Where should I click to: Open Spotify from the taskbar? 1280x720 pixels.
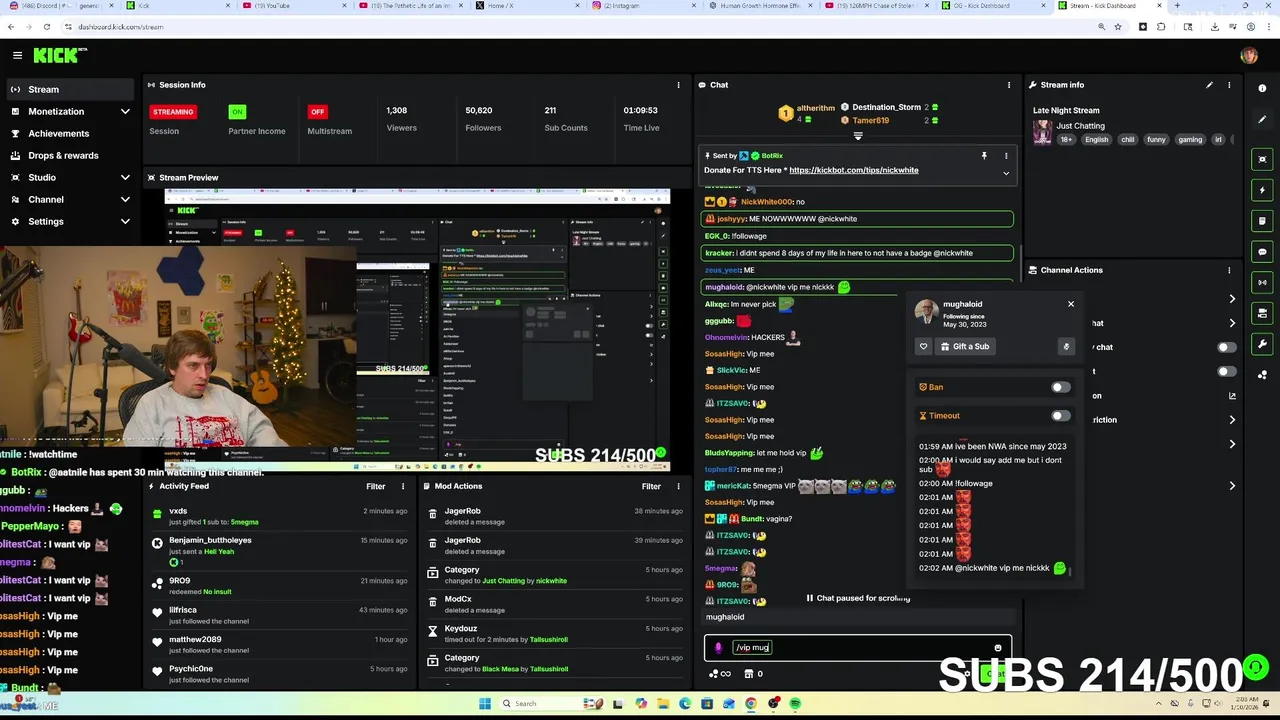pyautogui.click(x=795, y=704)
